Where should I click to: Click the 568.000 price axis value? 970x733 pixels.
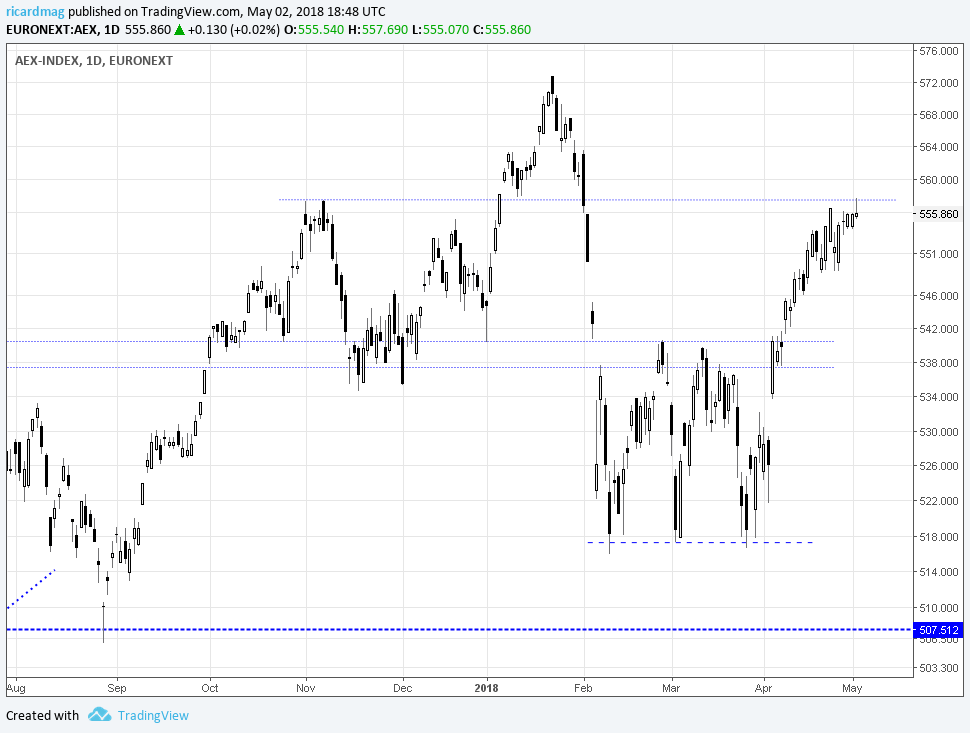point(939,115)
